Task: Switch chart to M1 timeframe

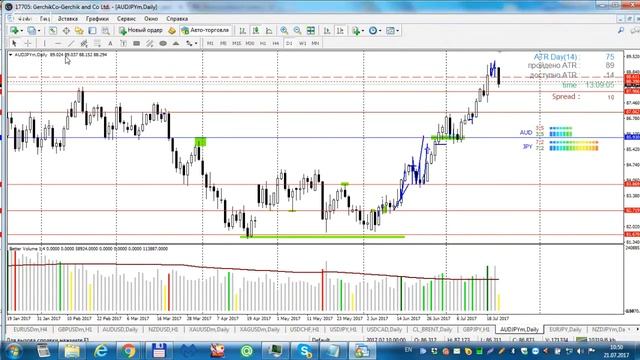Action: coord(210,43)
